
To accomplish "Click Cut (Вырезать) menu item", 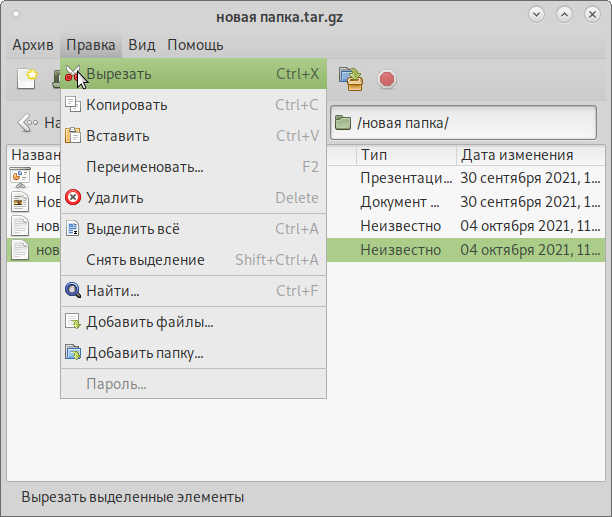I will point(119,74).
